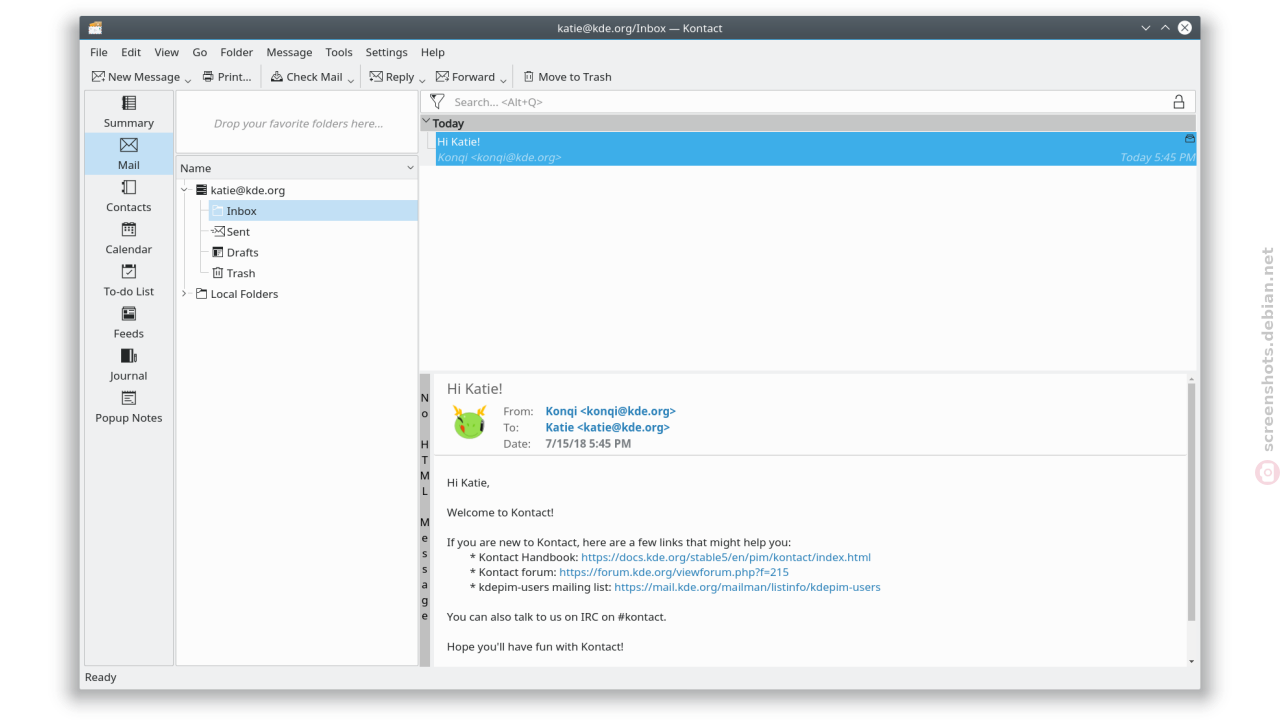The image size is (1280, 720).
Task: Open the To-do List component
Action: pyautogui.click(x=128, y=279)
